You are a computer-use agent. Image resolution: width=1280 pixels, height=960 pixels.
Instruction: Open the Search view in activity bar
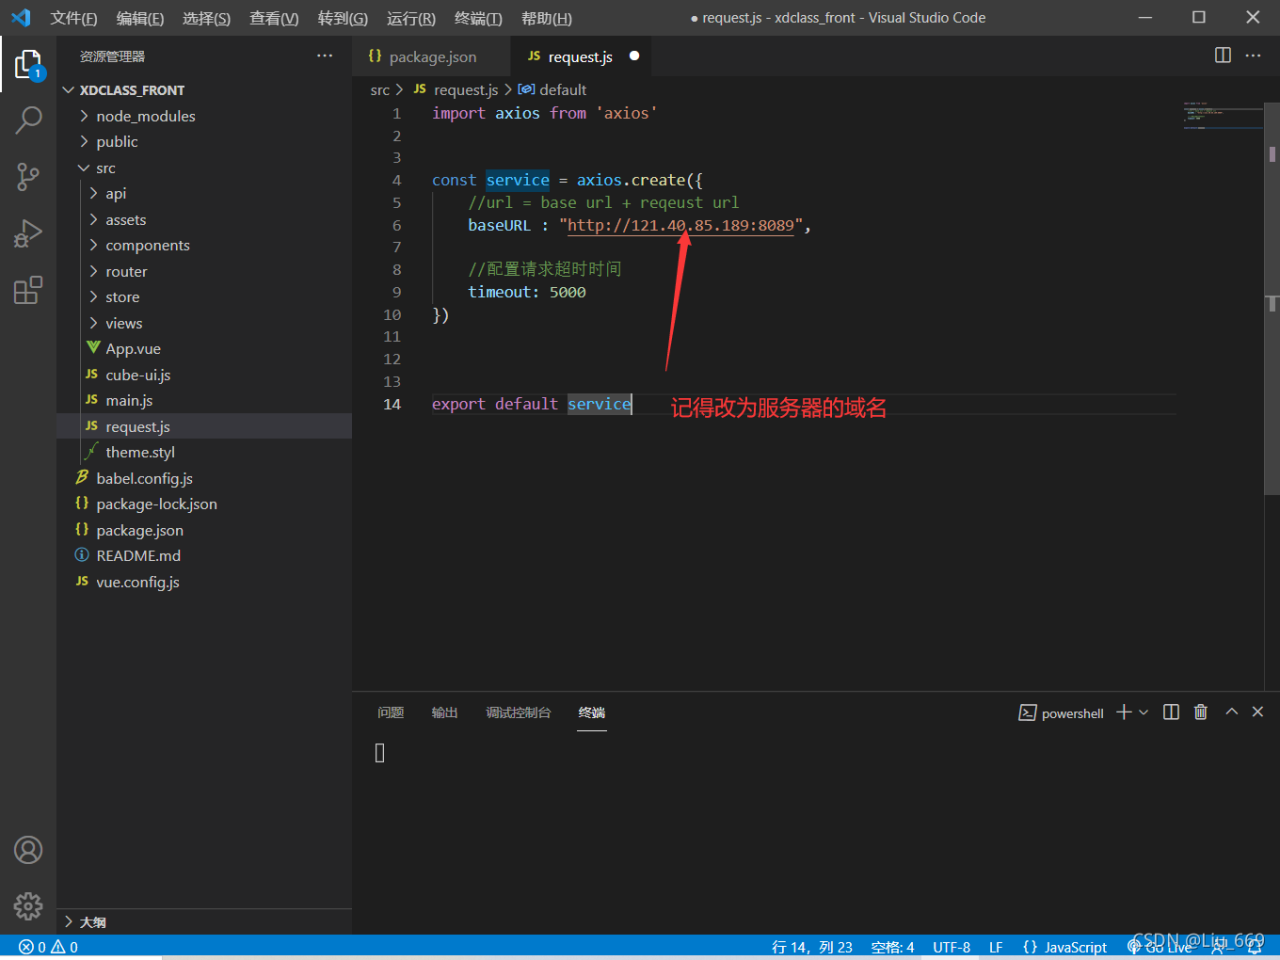tap(28, 120)
